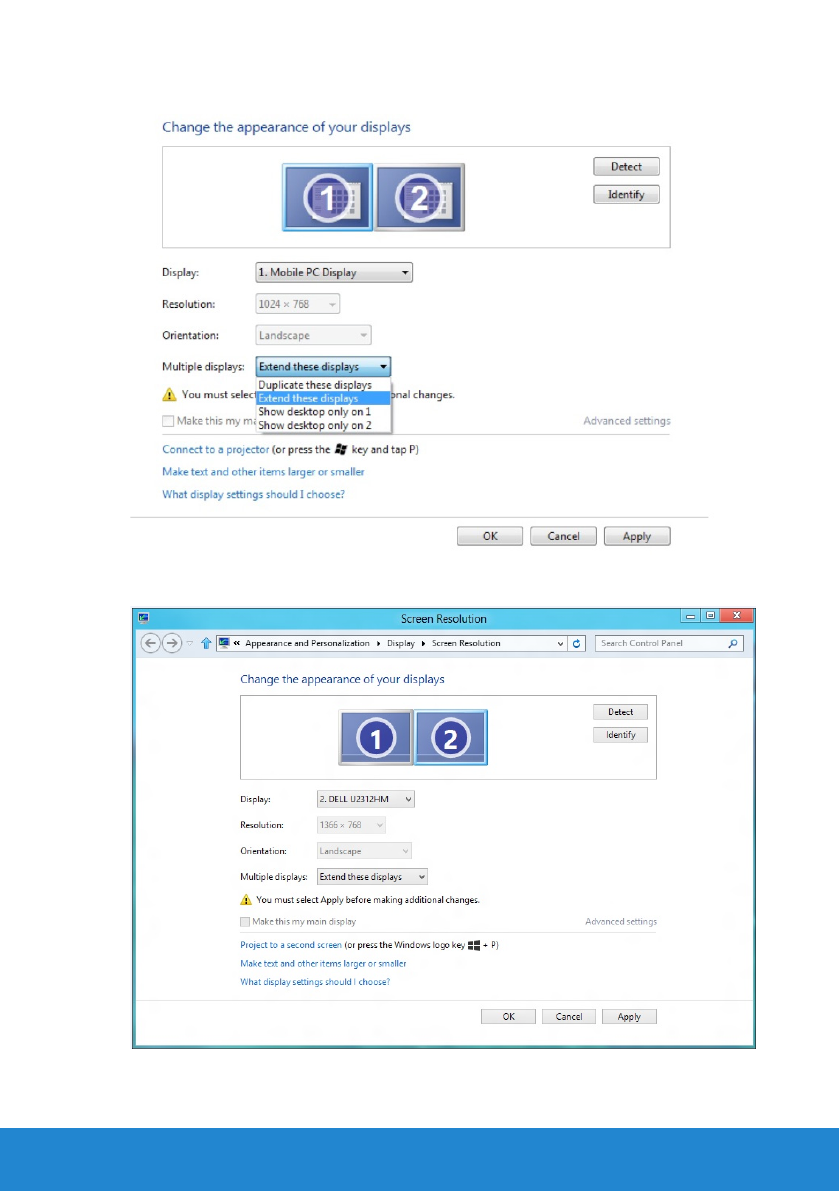
Task: Select monitor 2 icon in upper dialog
Action: 419,198
